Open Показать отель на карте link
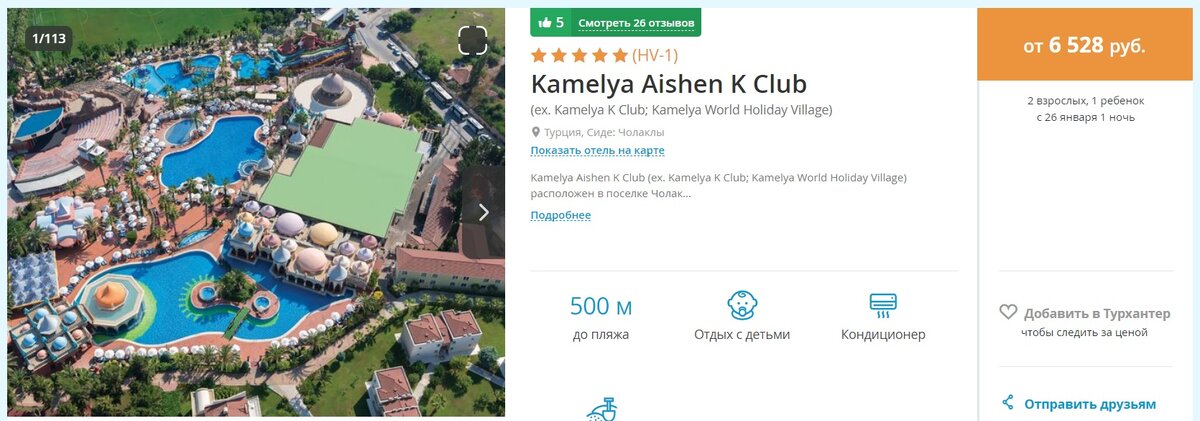The height and width of the screenshot is (421, 1200). [x=597, y=151]
